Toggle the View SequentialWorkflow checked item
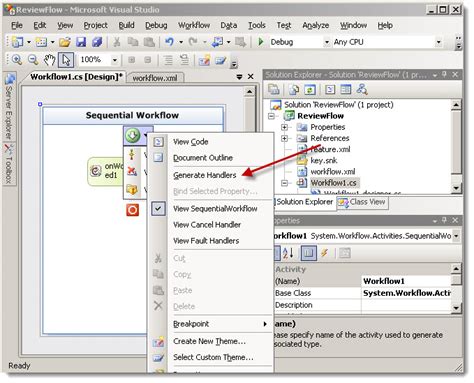Viewport: 474px width, 383px height. point(215,209)
